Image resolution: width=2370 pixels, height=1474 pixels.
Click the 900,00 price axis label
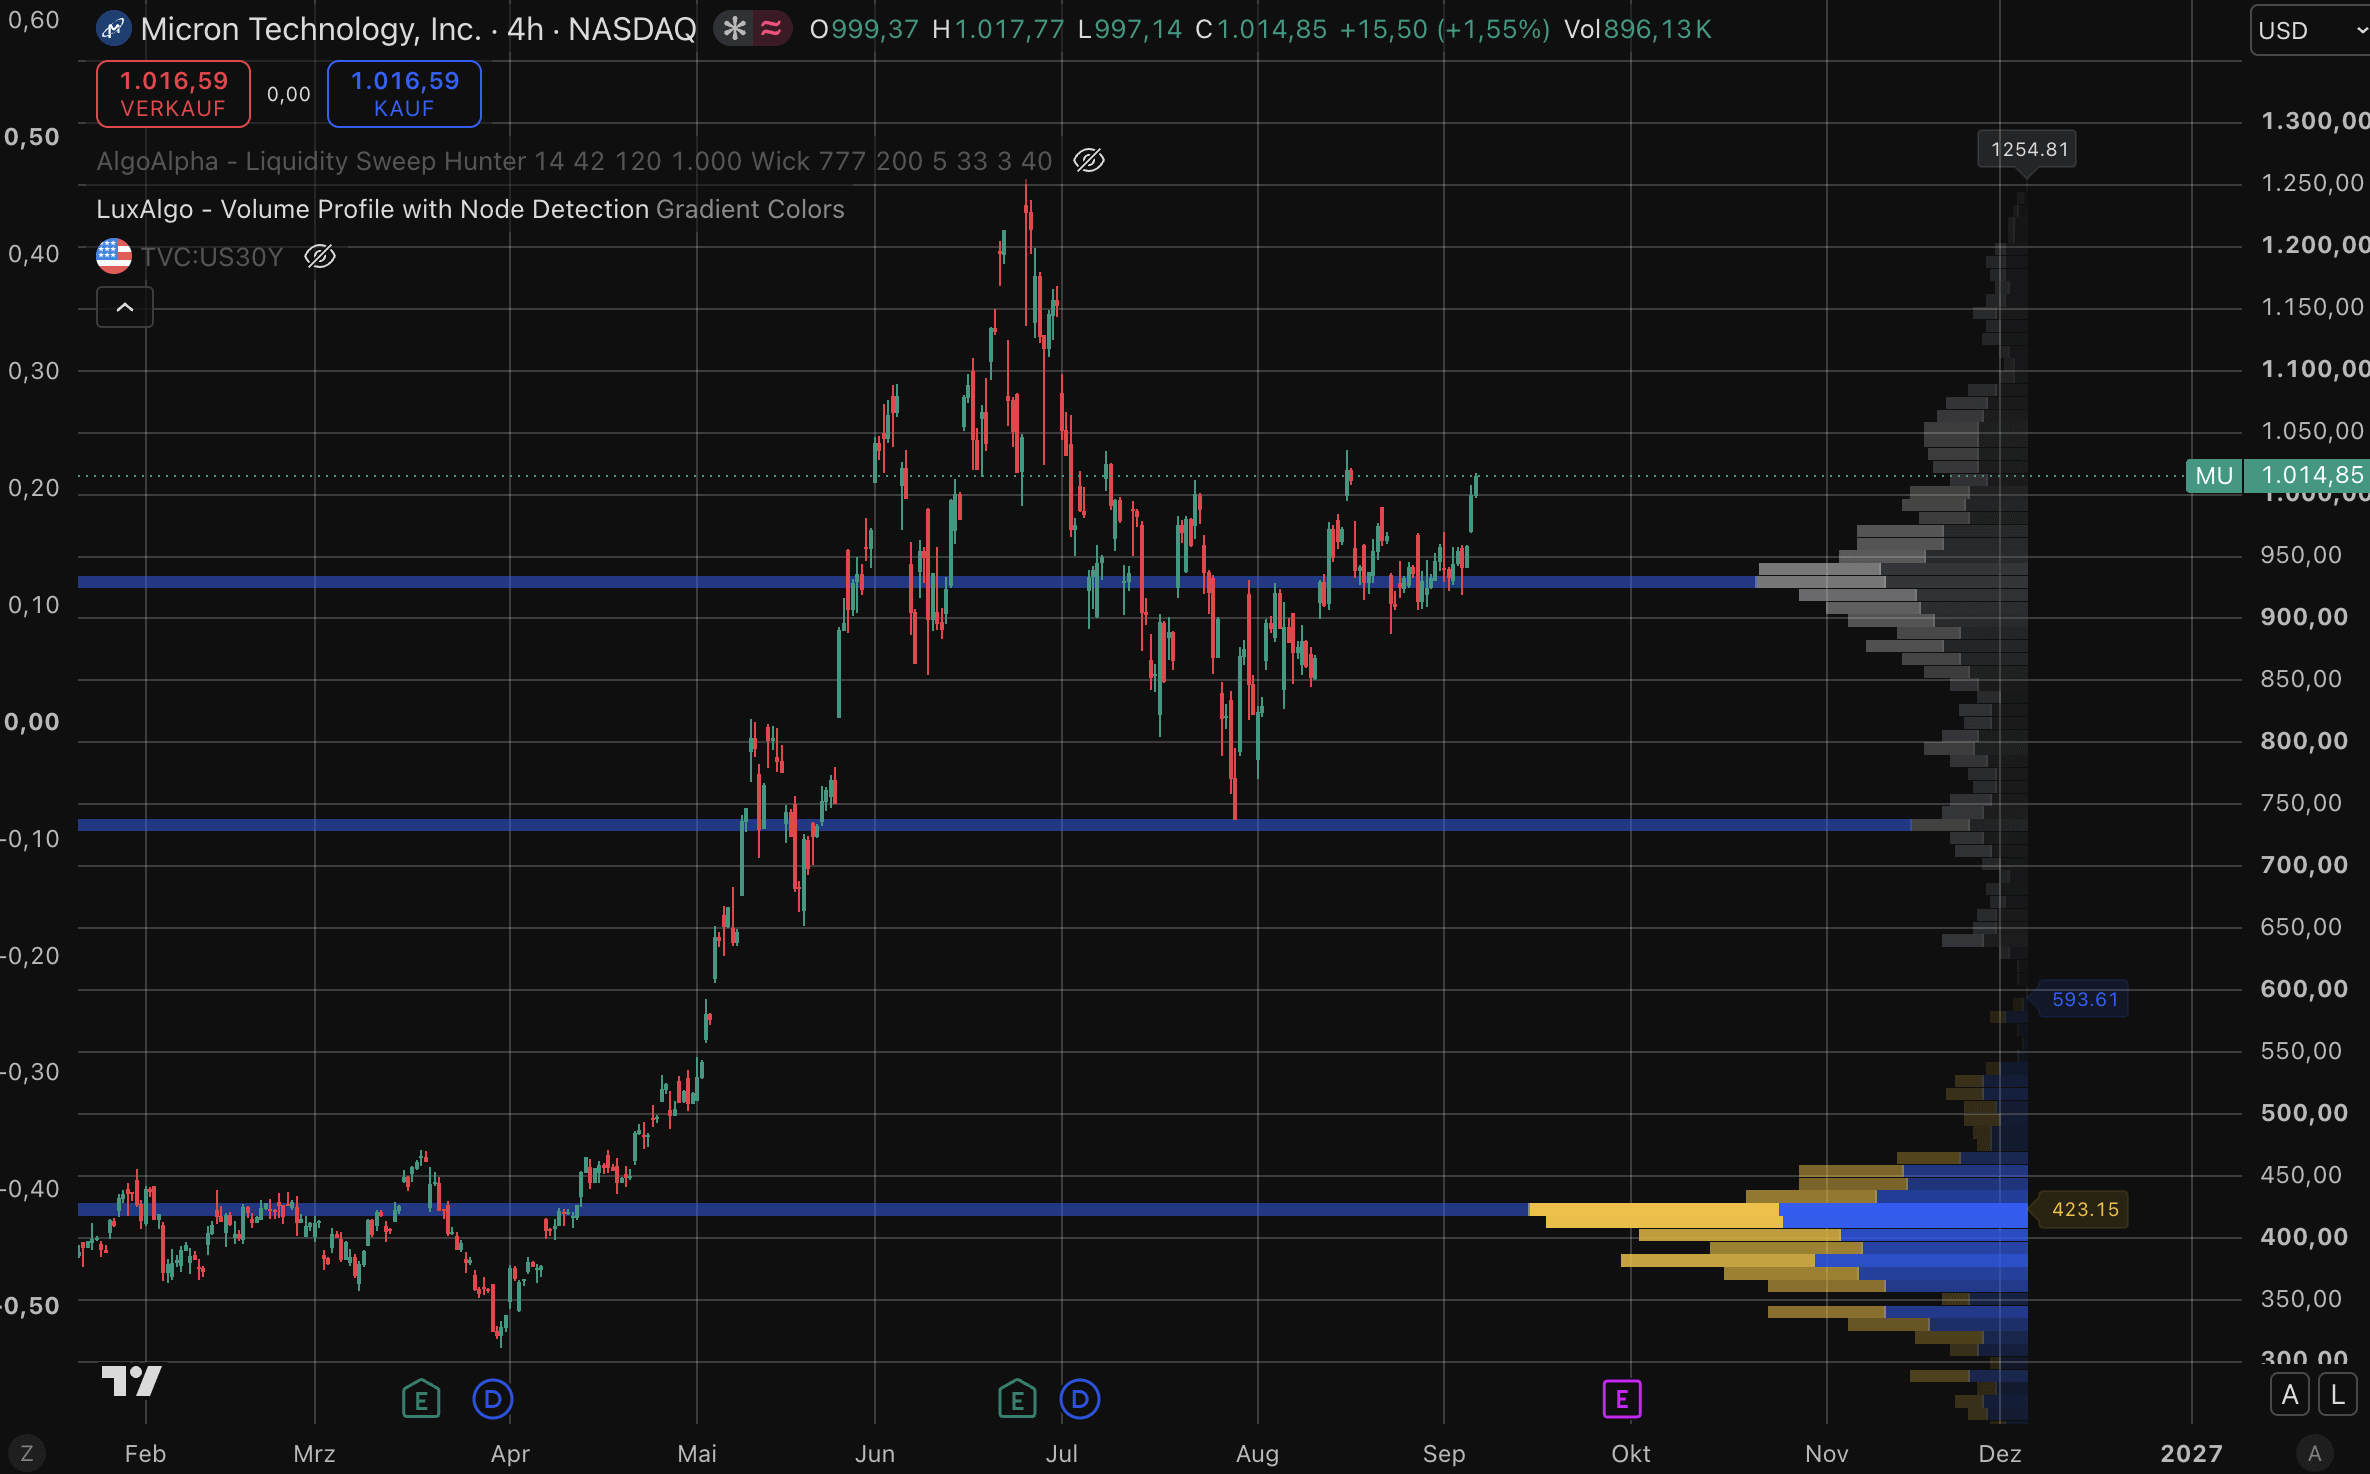pos(2304,617)
